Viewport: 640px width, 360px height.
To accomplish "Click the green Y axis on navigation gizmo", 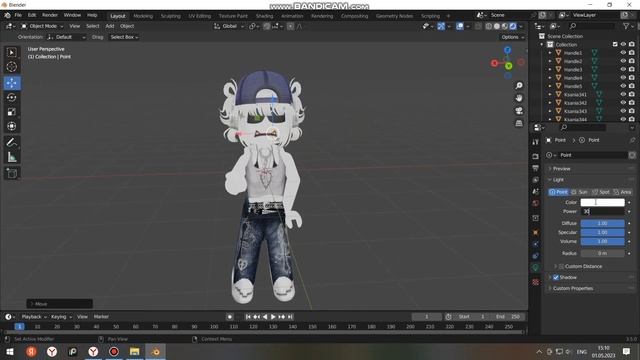I will (x=509, y=66).
